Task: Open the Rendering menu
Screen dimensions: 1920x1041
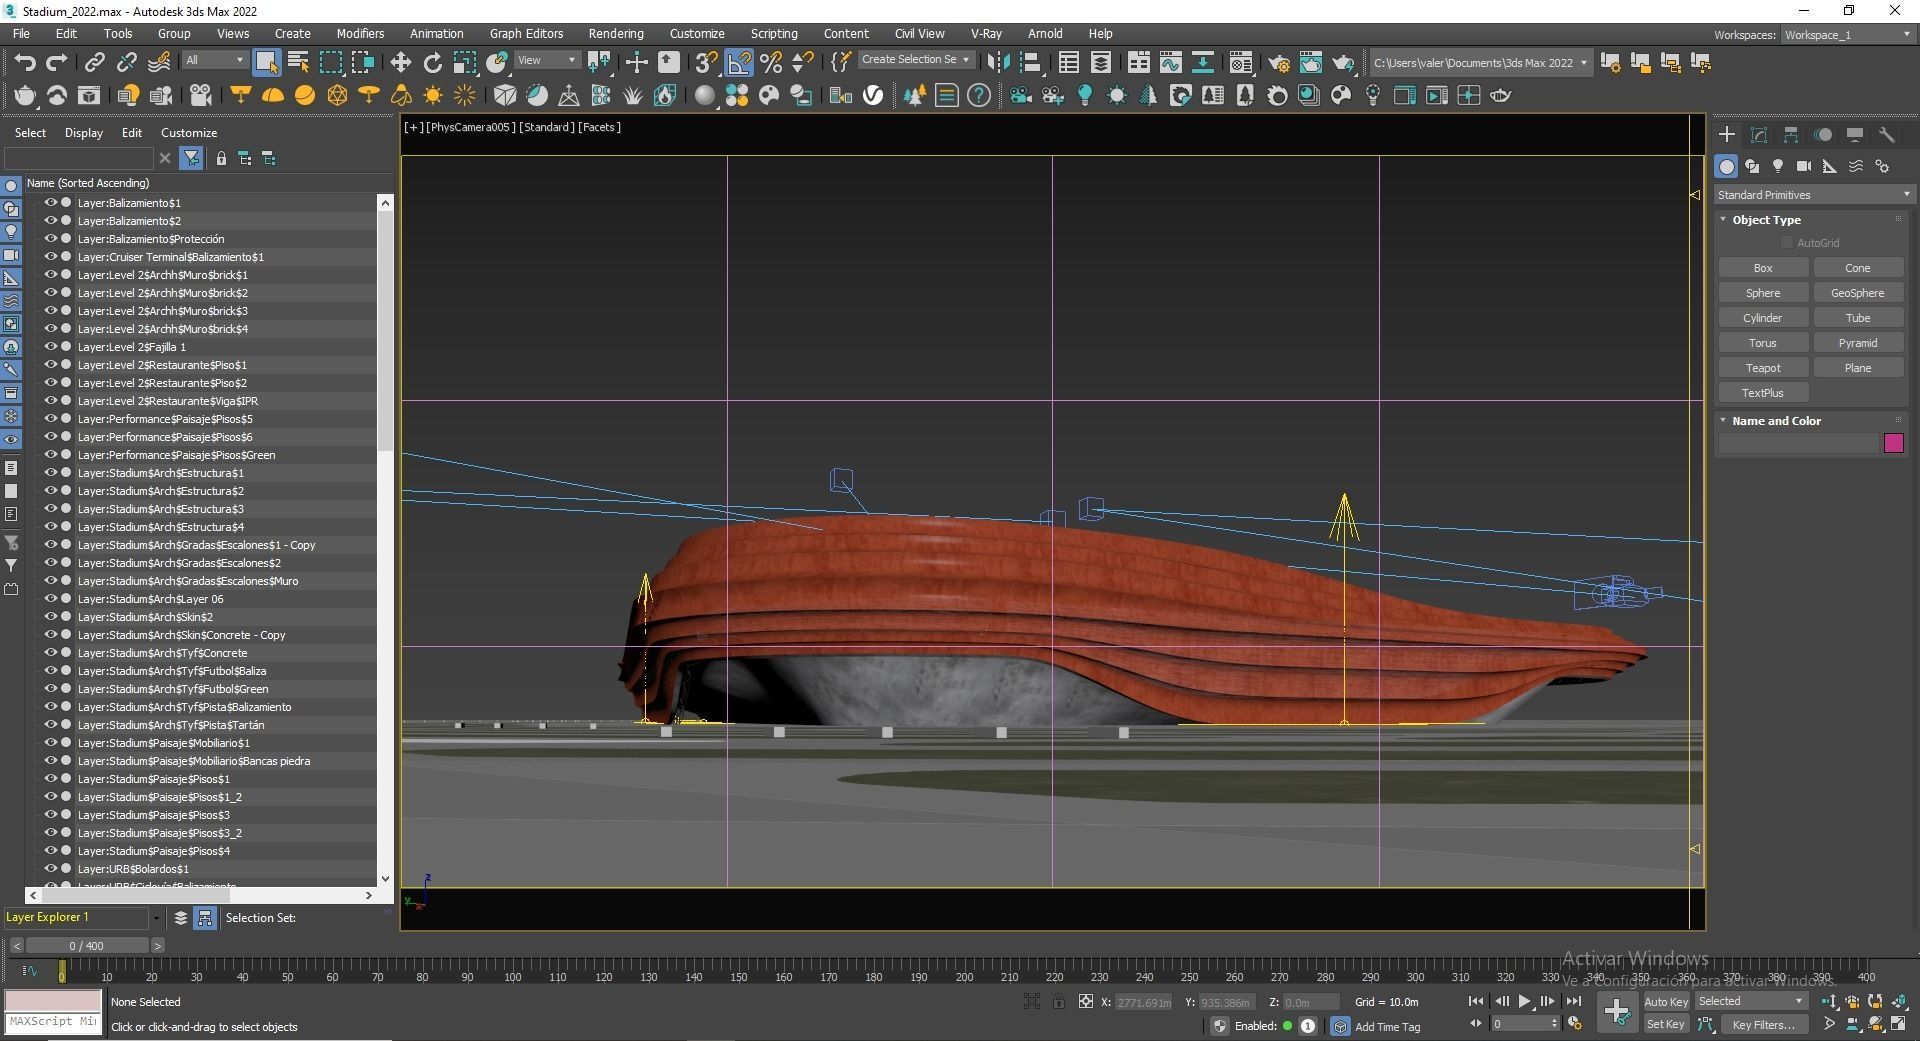Action: 615,33
